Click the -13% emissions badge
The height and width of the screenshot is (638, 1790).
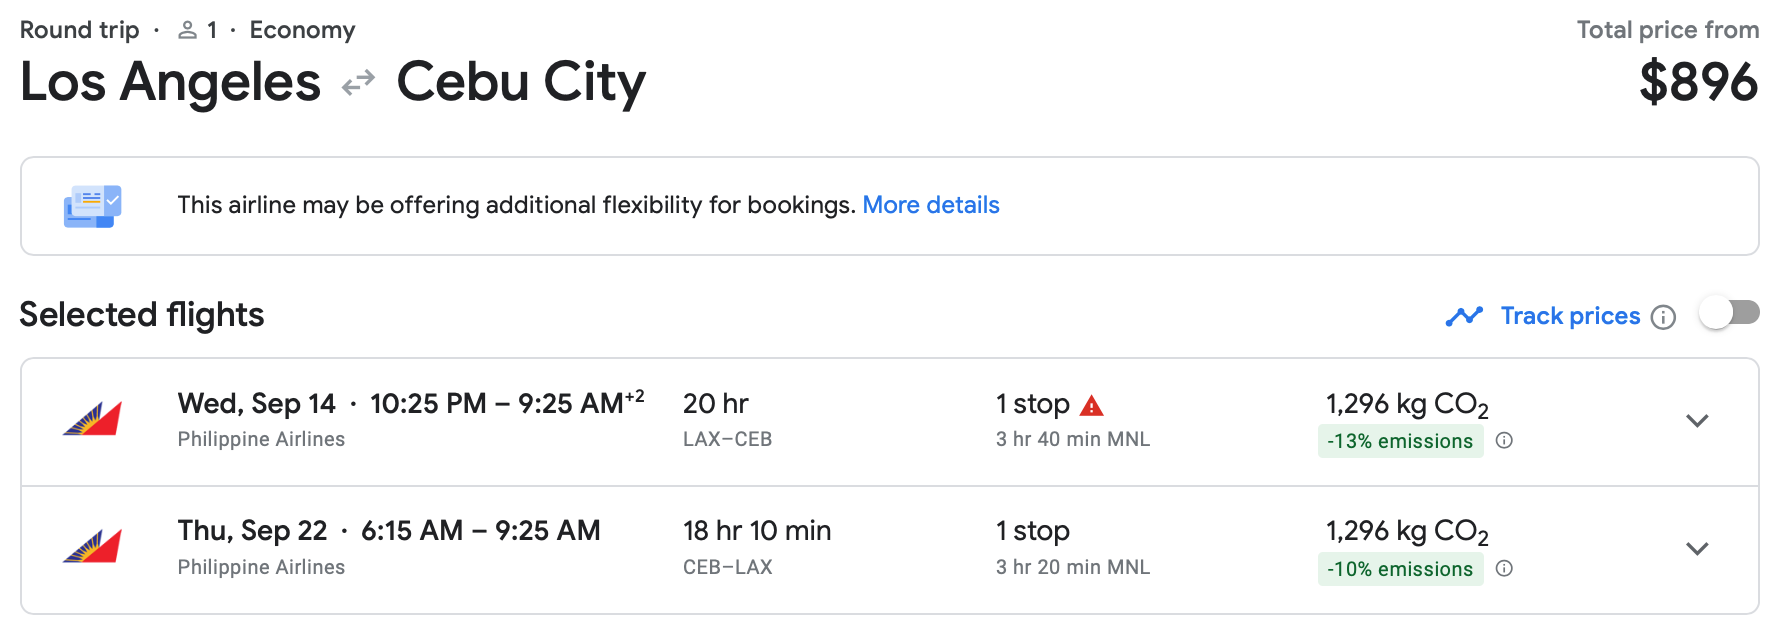[1399, 441]
